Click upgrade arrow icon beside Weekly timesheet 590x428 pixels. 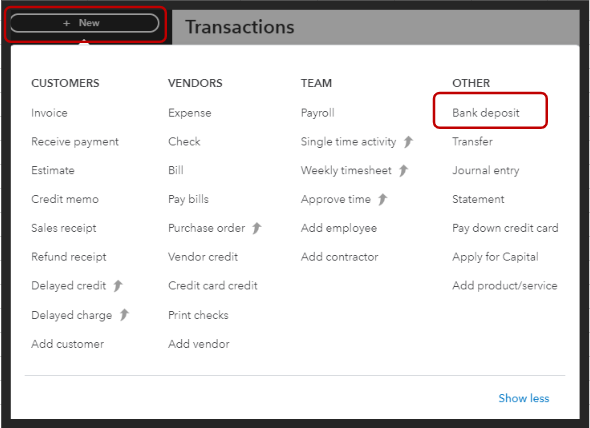tap(404, 170)
